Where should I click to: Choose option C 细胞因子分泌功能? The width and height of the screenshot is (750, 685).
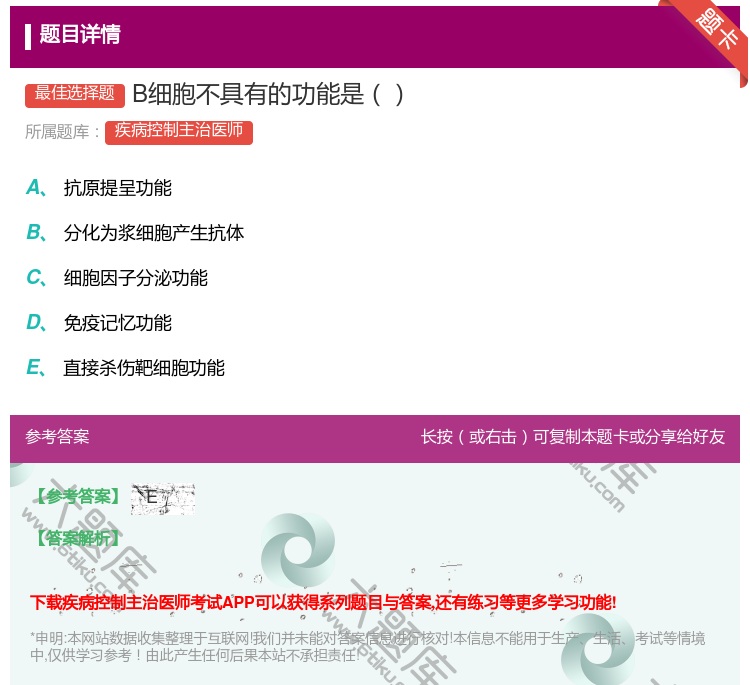pyautogui.click(x=117, y=278)
